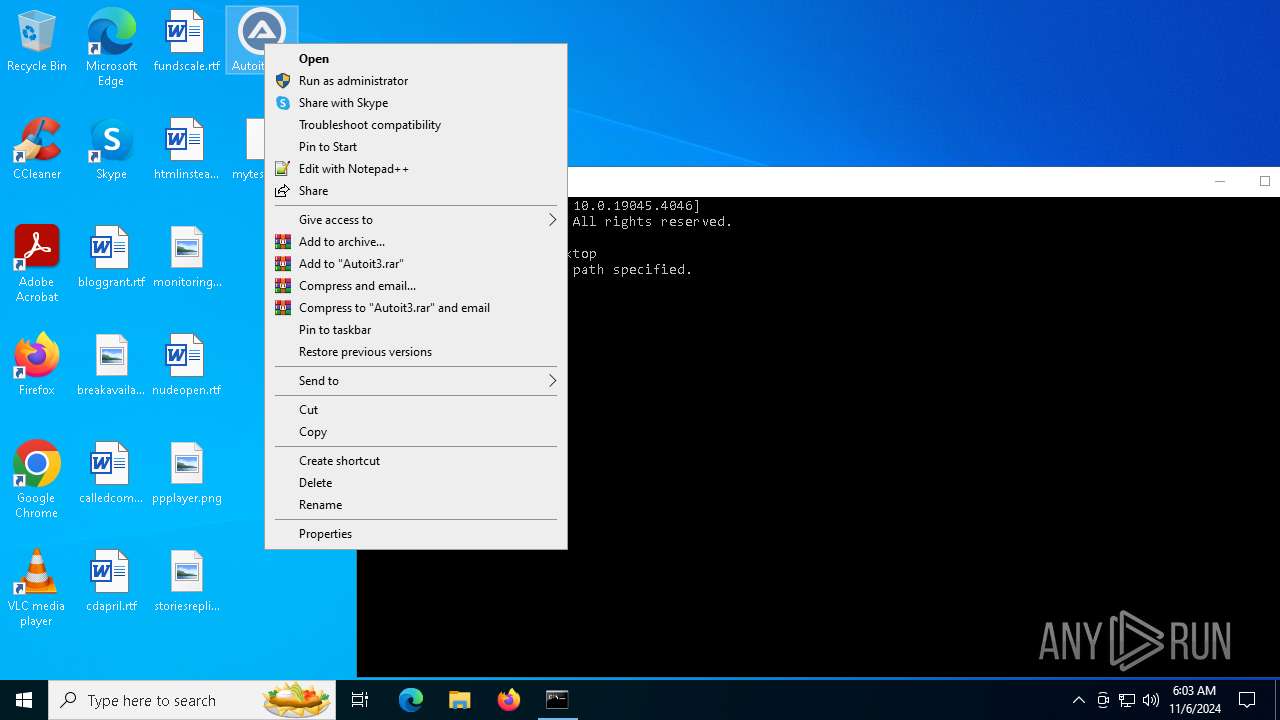Open File Explorer from the taskbar
This screenshot has height=720, width=1280.
pos(460,700)
